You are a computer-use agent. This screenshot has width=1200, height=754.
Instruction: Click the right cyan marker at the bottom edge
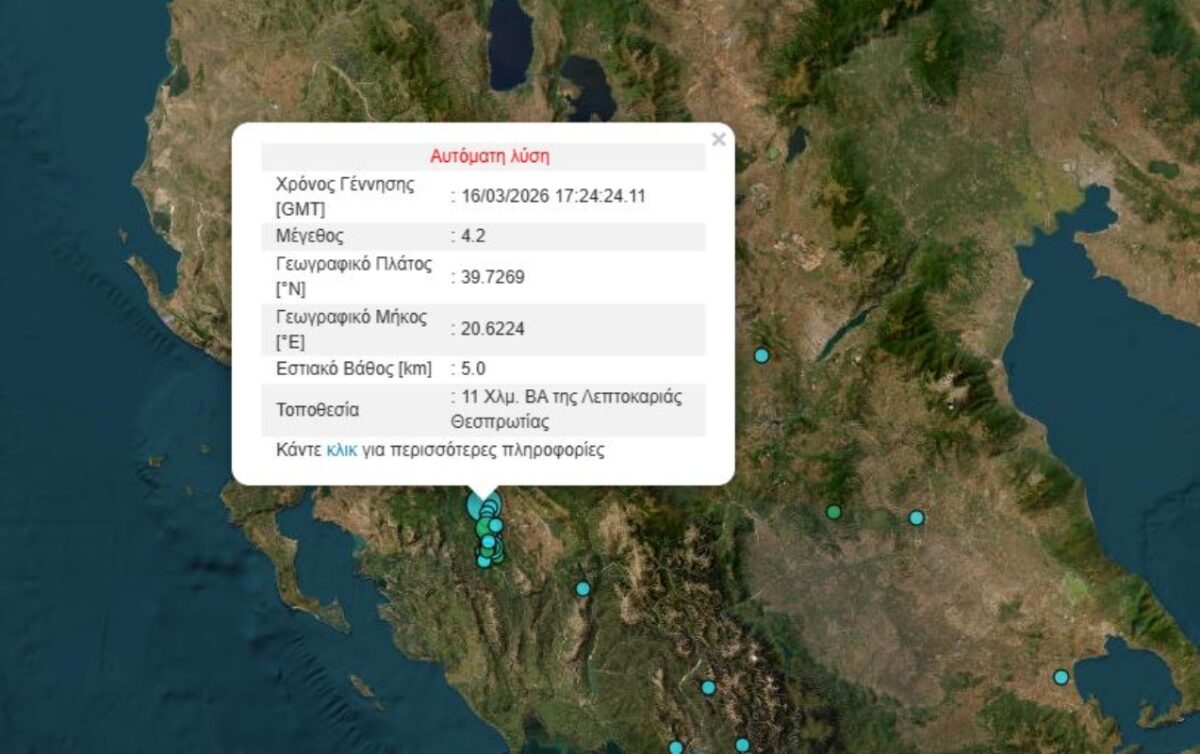point(742,745)
